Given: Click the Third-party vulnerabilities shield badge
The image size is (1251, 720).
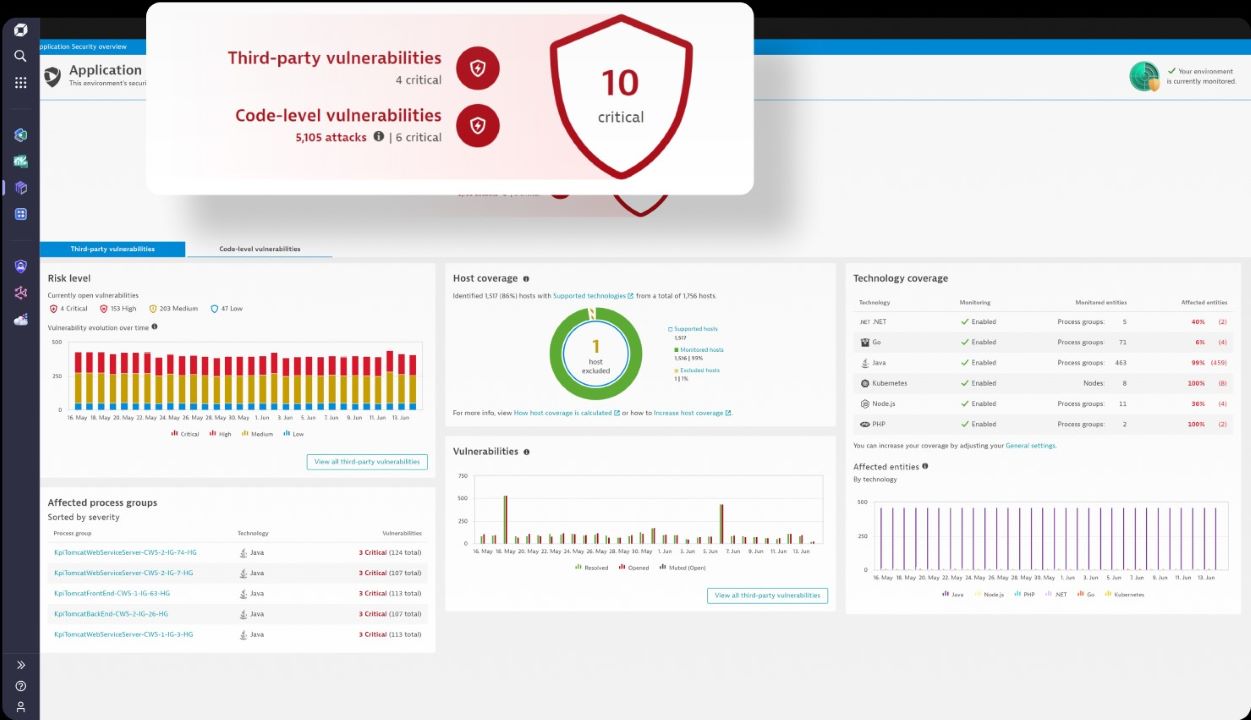Looking at the screenshot, I should coord(477,68).
